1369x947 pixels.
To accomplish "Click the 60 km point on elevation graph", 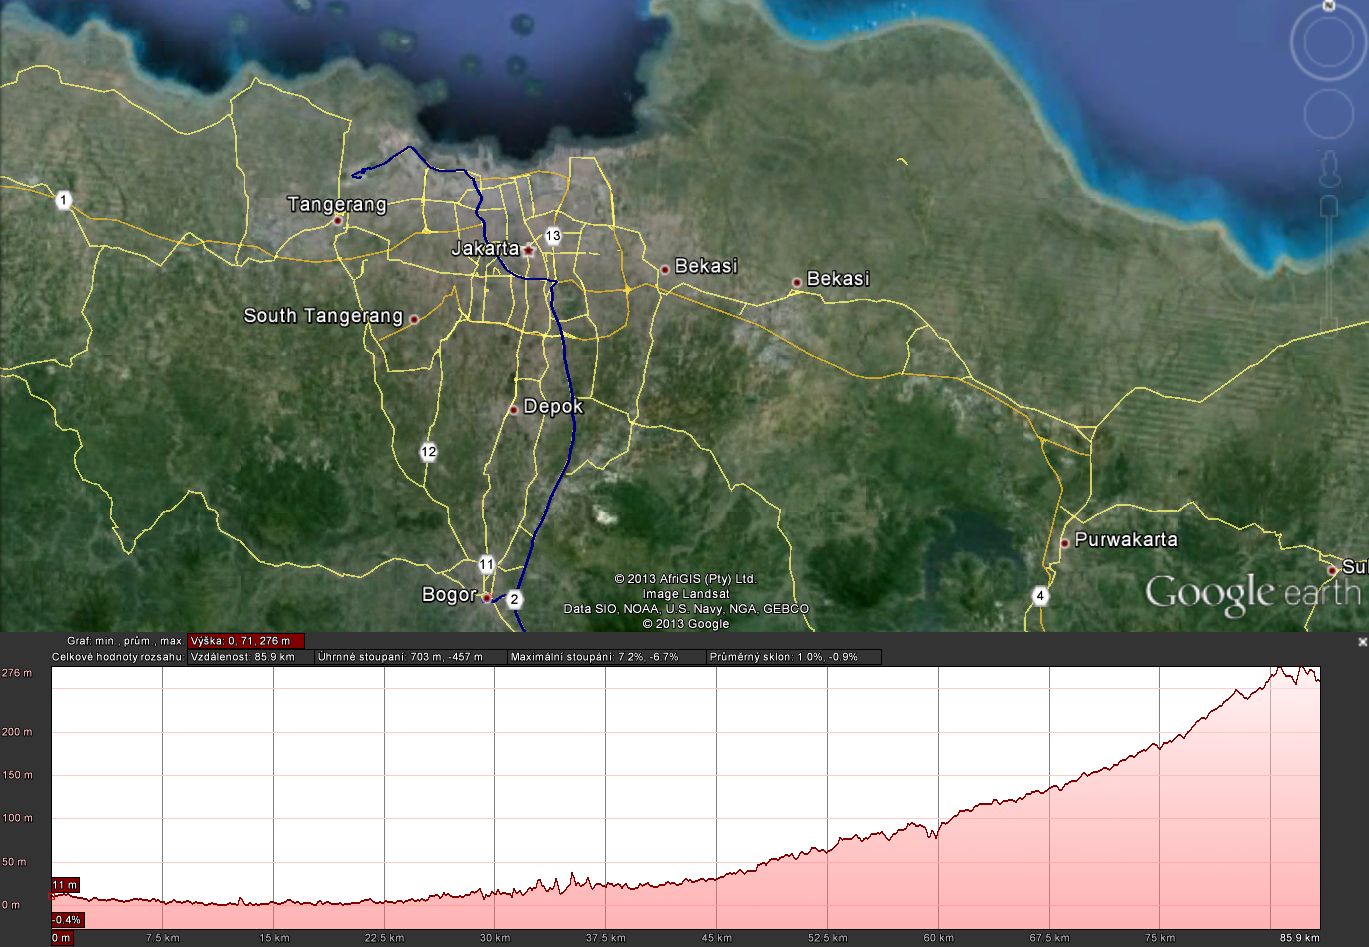I will pos(938,832).
